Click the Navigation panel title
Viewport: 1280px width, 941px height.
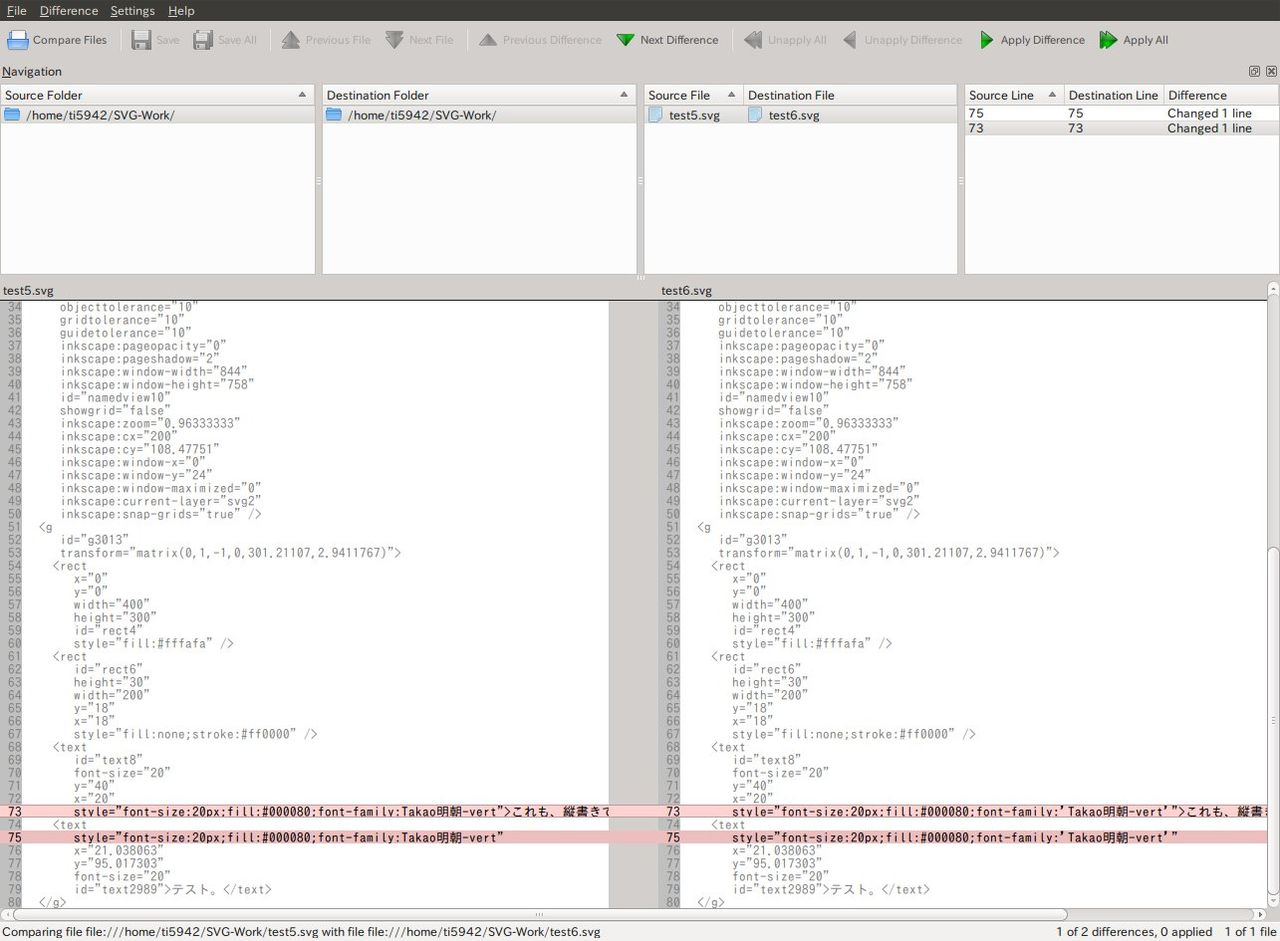pyautogui.click(x=32, y=72)
